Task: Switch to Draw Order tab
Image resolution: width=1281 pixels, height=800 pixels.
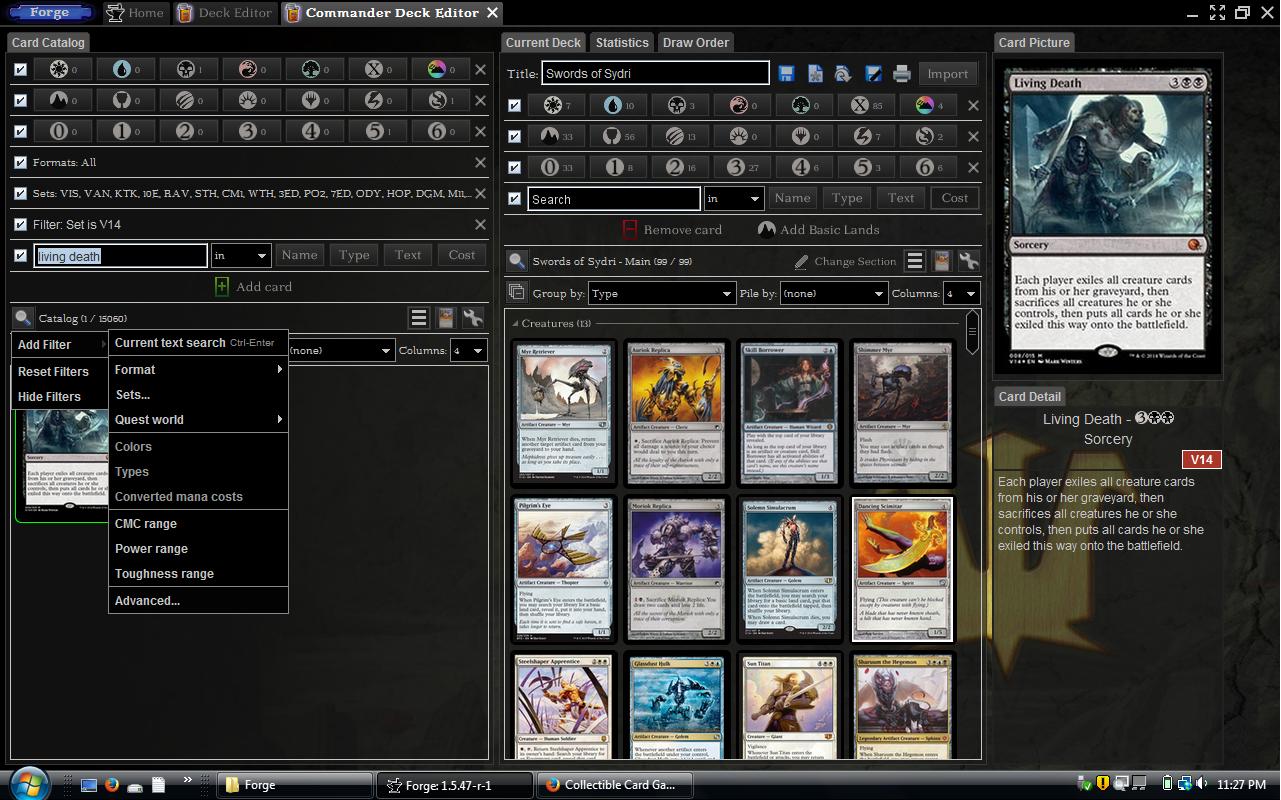Action: click(x=696, y=42)
